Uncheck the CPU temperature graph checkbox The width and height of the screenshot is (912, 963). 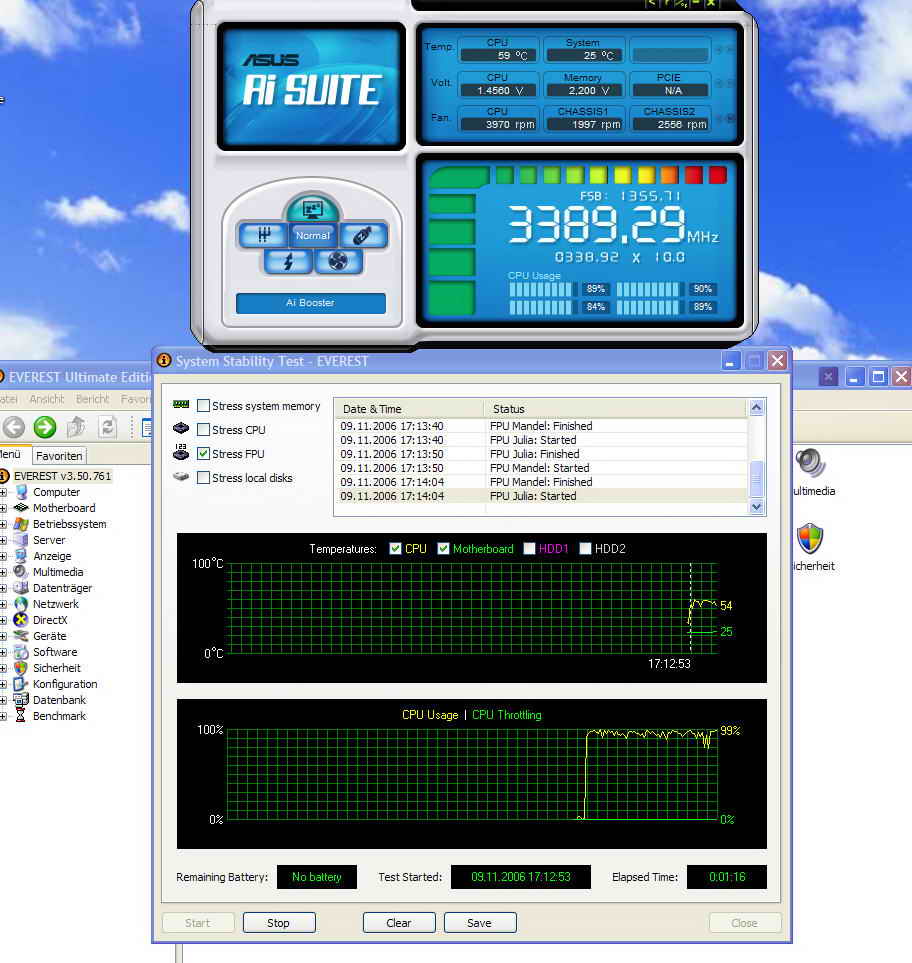click(x=396, y=548)
